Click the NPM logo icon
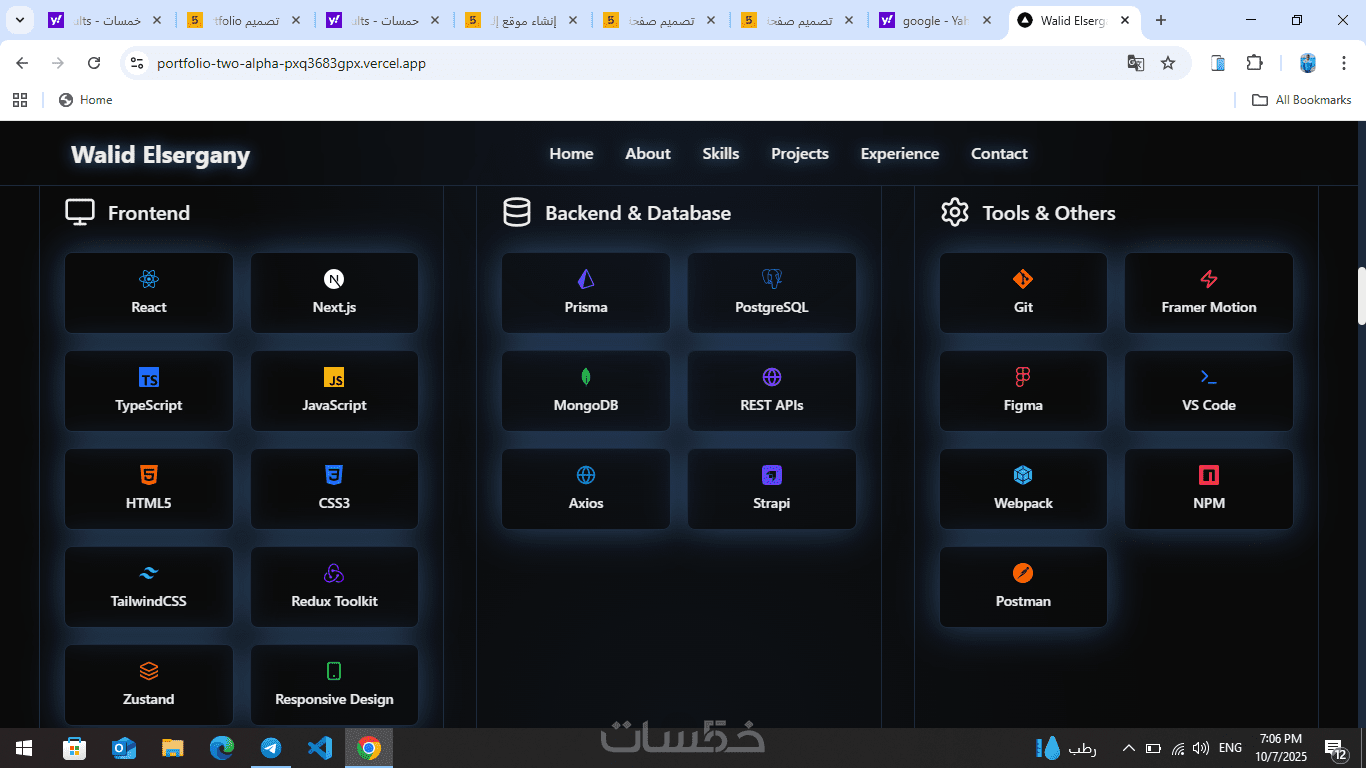This screenshot has height=768, width=1366. coord(1209,475)
